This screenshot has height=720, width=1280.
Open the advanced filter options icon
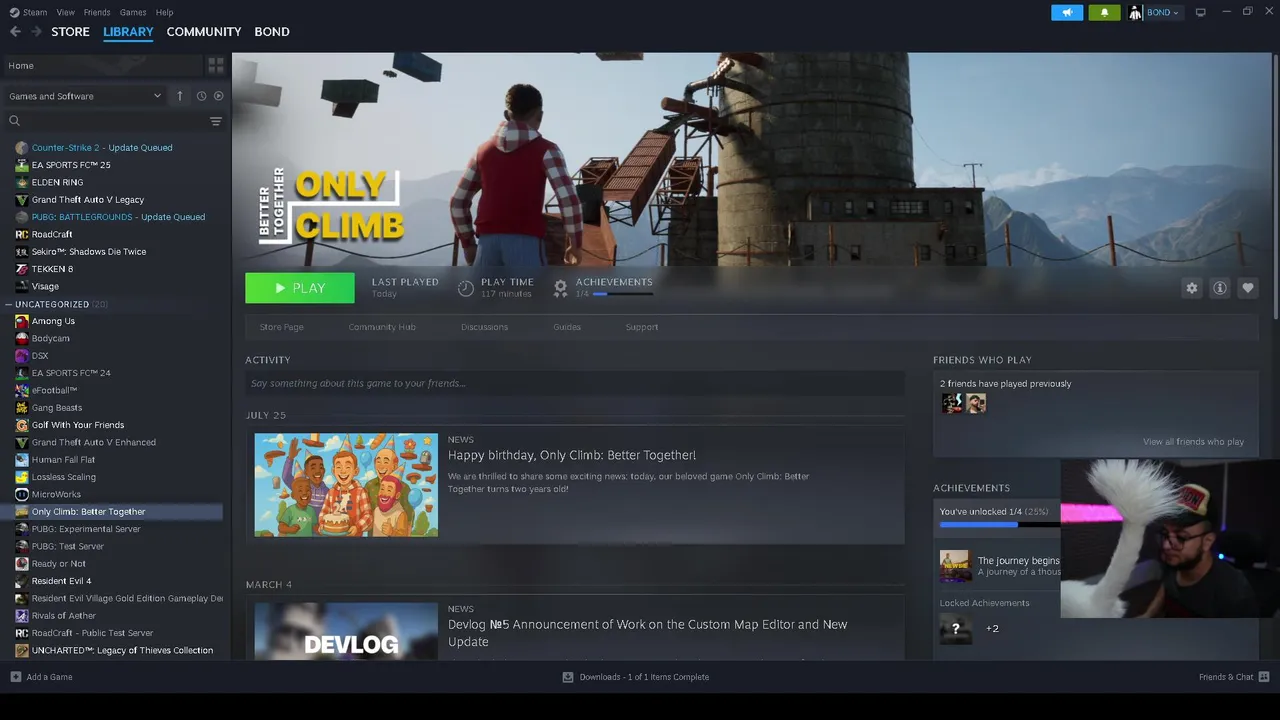(215, 121)
